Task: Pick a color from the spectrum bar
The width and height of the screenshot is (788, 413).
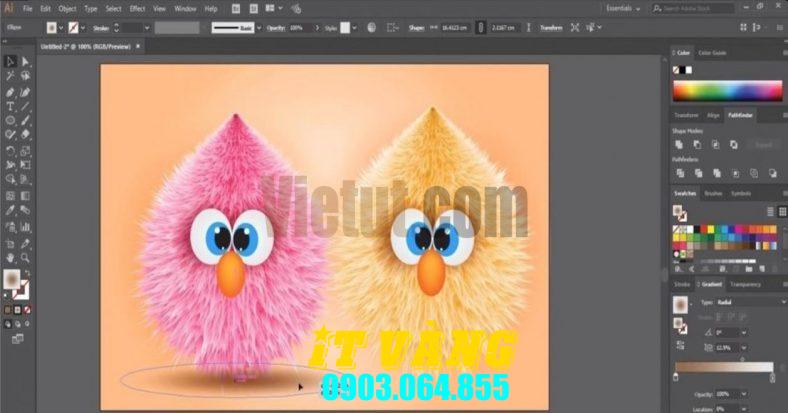Action: click(x=727, y=91)
